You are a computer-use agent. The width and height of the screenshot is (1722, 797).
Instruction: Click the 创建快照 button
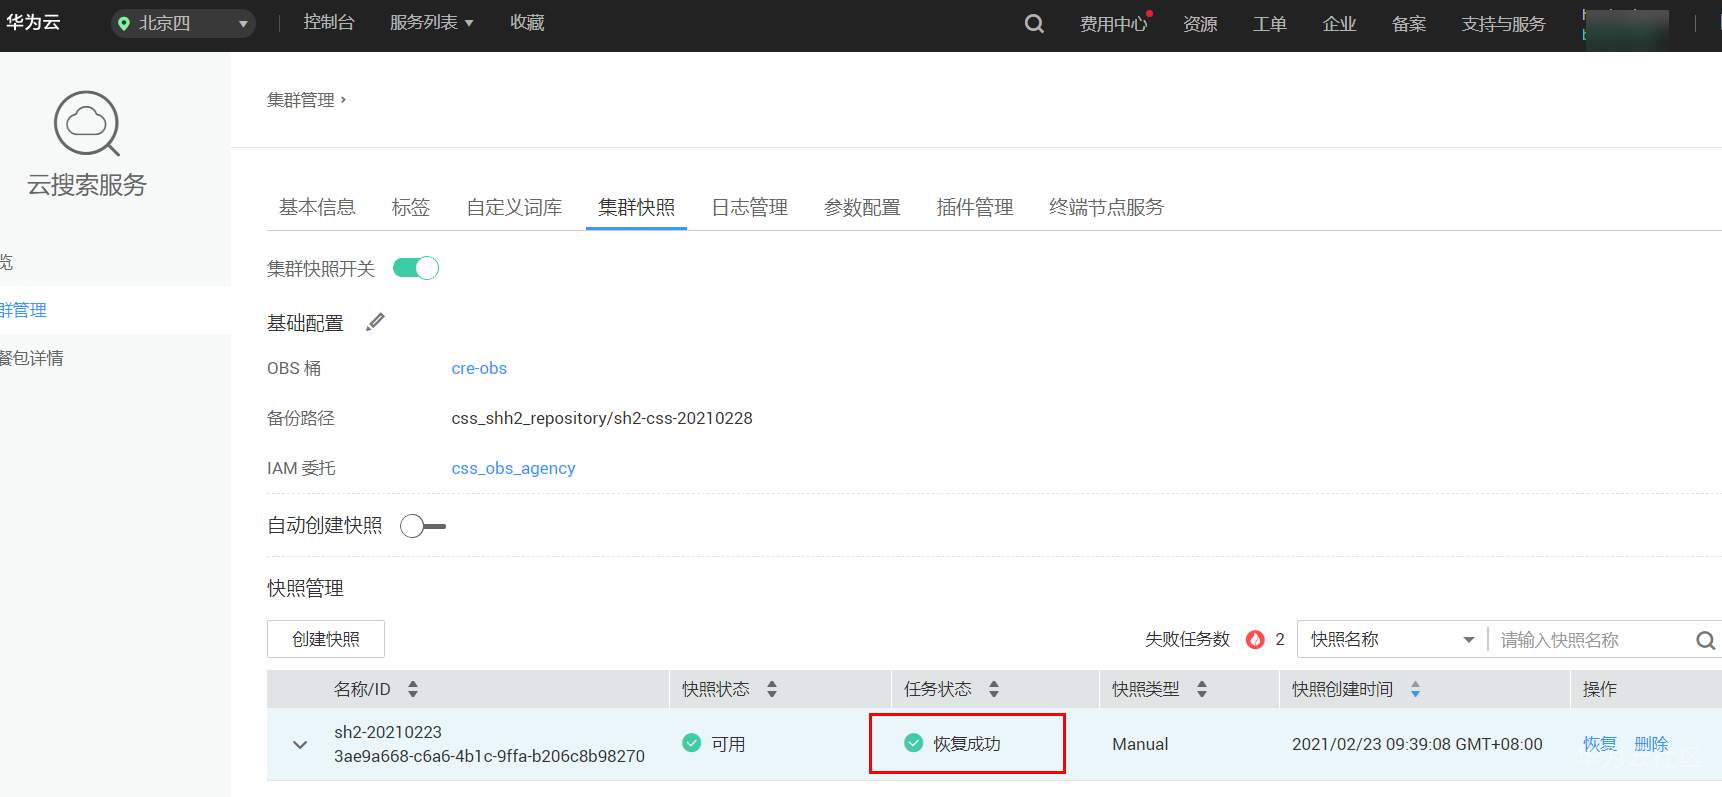[x=326, y=639]
